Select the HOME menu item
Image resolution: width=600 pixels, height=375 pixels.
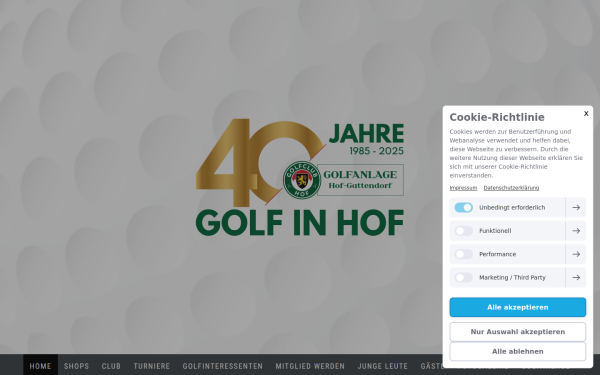pos(40,366)
